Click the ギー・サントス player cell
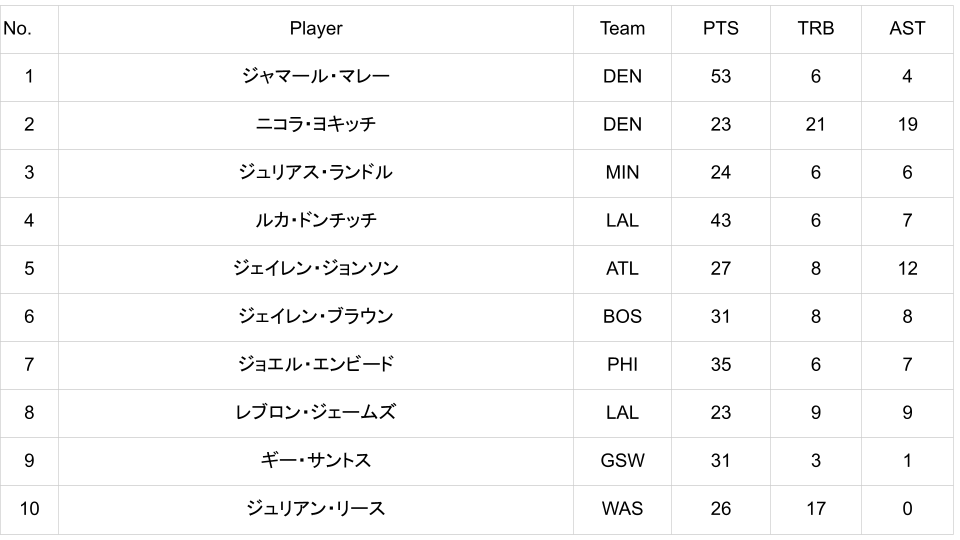The height and width of the screenshot is (540, 960). 315,460
